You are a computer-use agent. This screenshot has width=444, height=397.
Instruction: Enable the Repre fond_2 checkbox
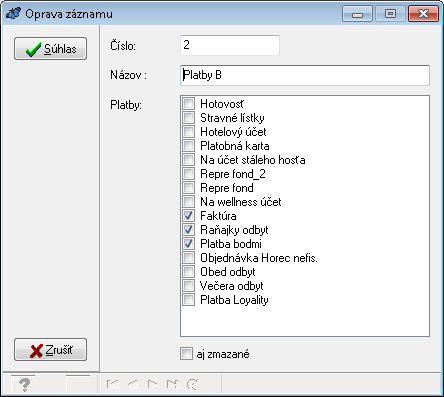tap(188, 174)
